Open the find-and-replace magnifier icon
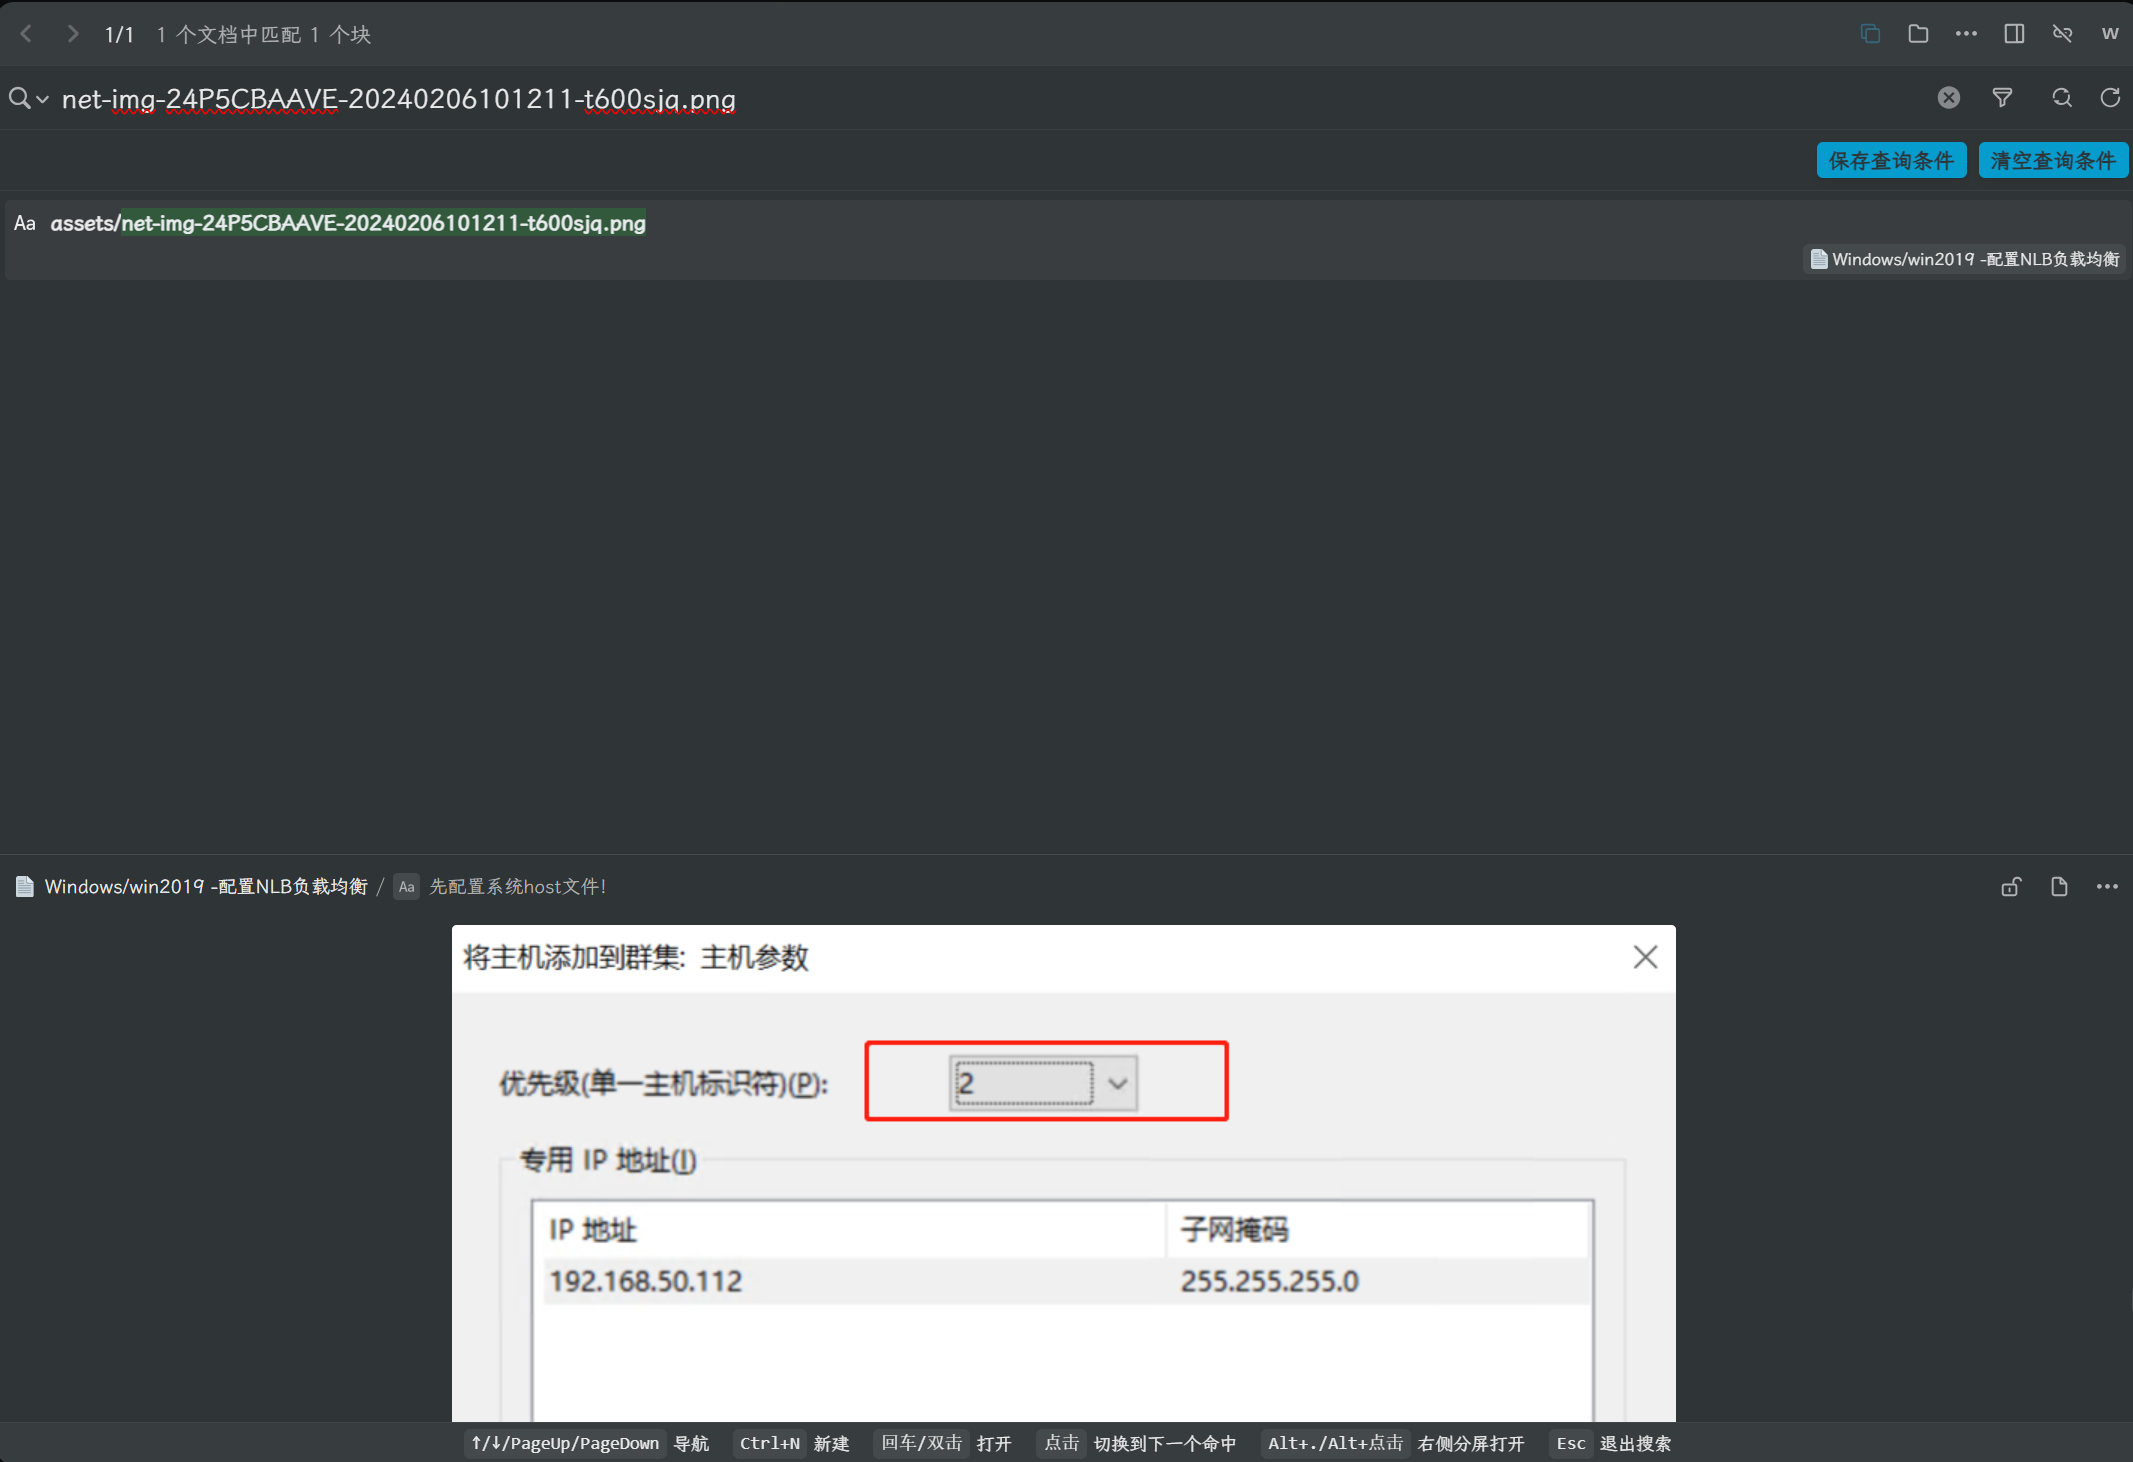This screenshot has height=1462, width=2133. tap(2061, 98)
